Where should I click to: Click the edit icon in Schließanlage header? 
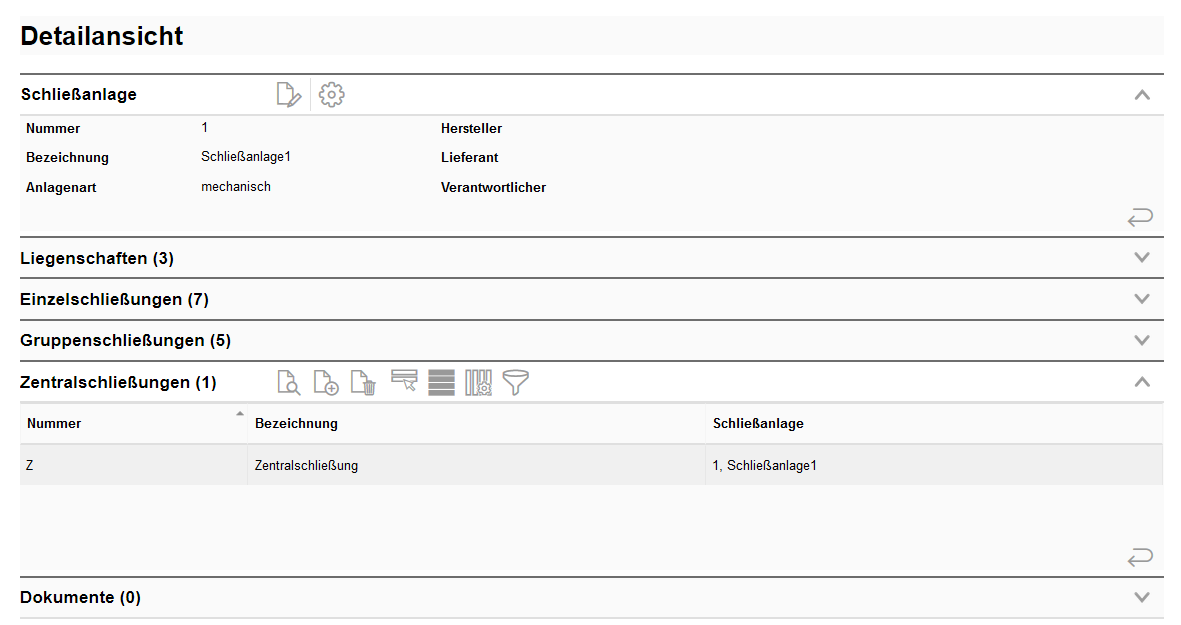(x=288, y=95)
